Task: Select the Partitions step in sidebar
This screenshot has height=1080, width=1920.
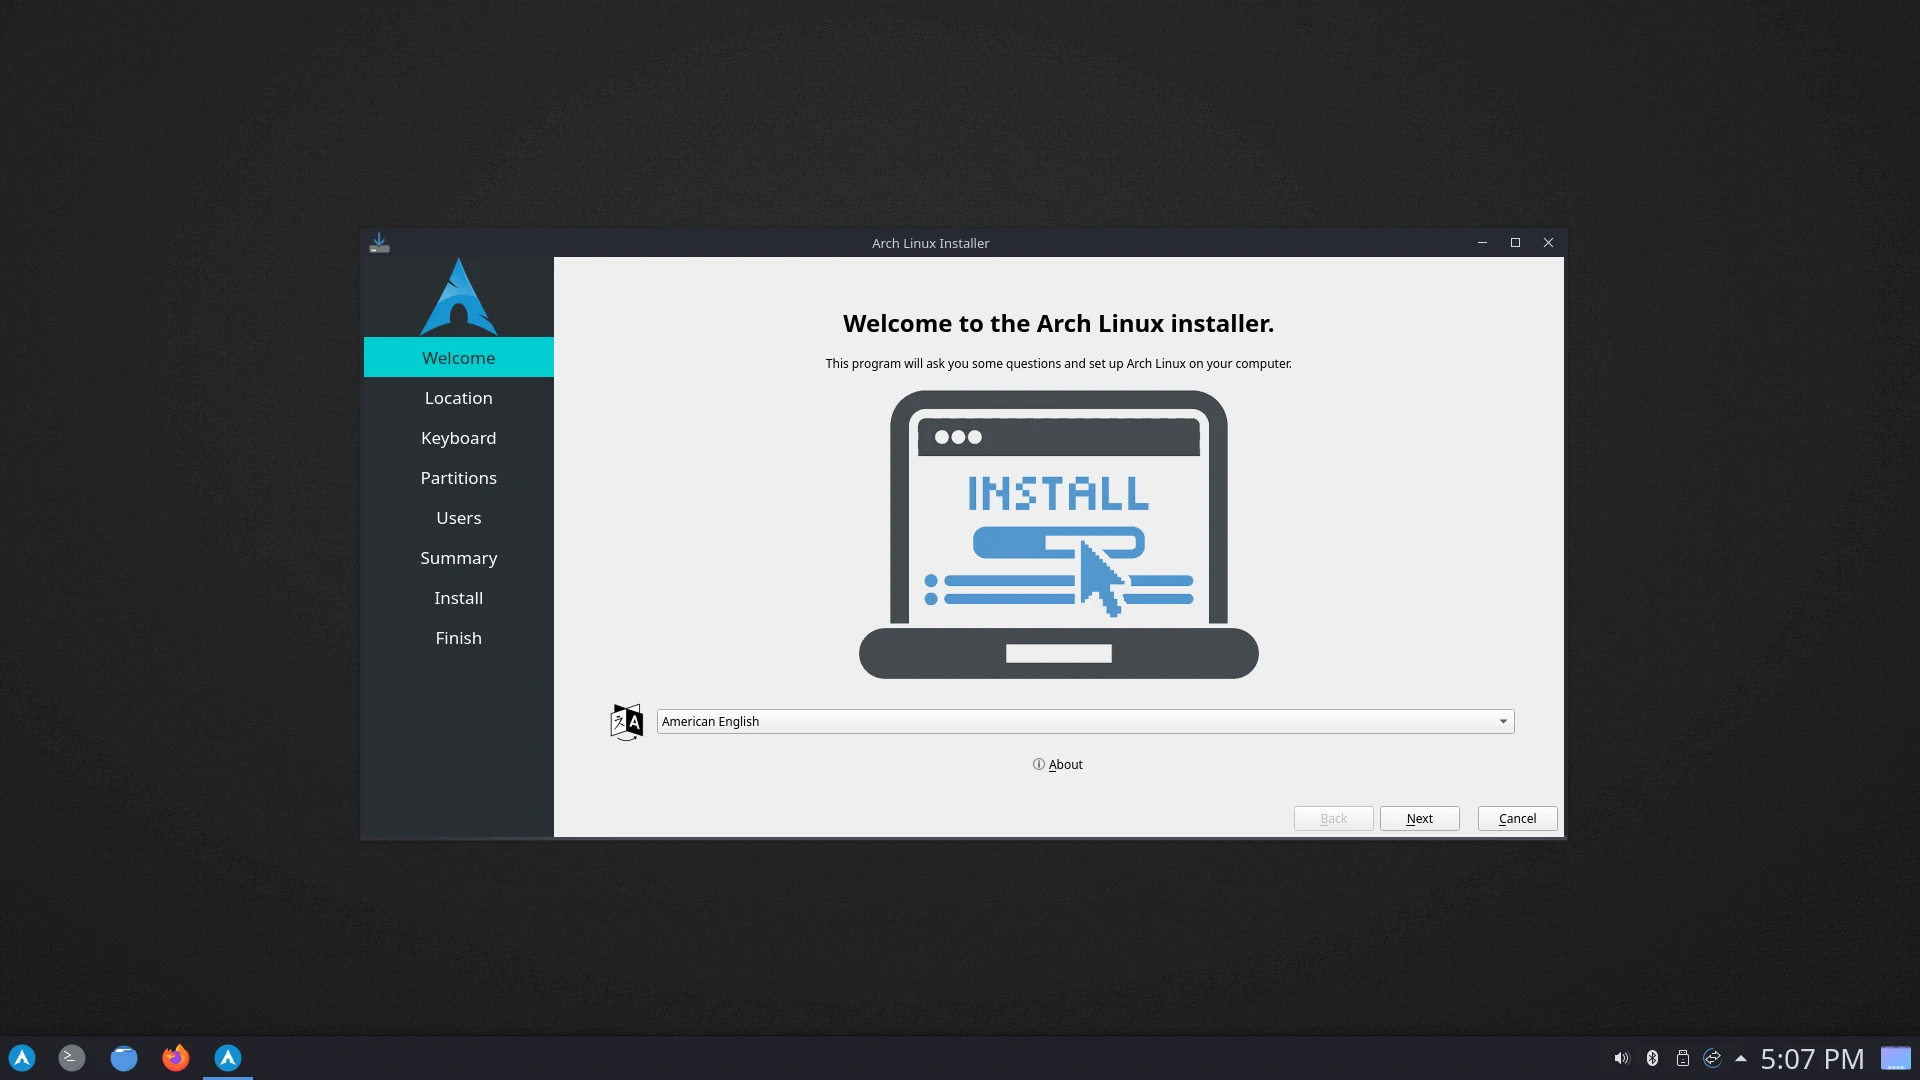Action: pyautogui.click(x=458, y=478)
